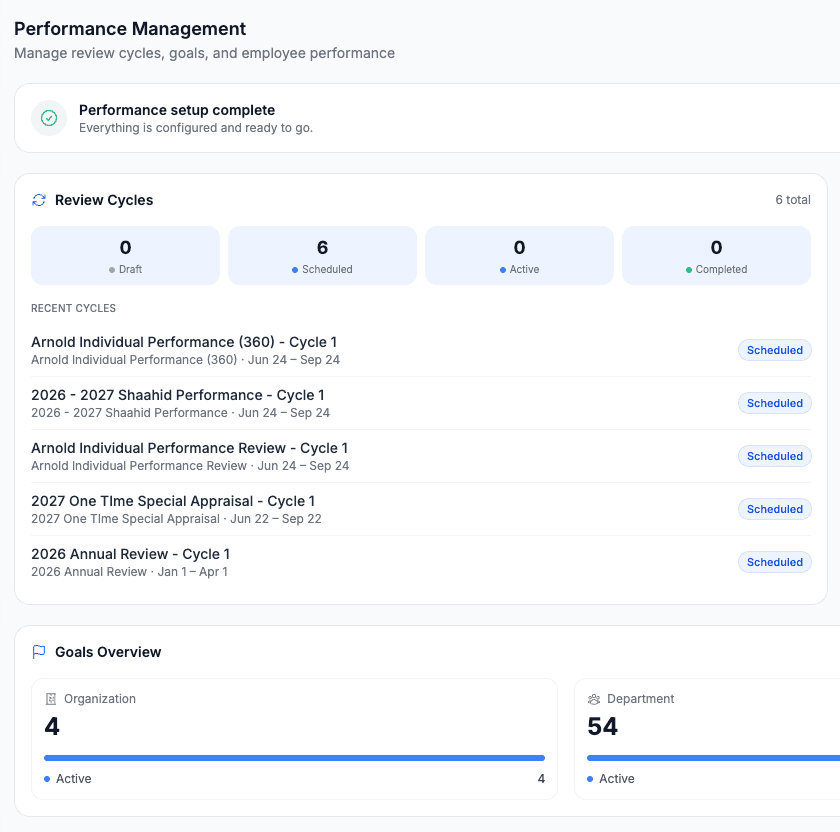840x832 pixels.
Task: Click the 'Performance Management' page title
Action: (x=130, y=28)
